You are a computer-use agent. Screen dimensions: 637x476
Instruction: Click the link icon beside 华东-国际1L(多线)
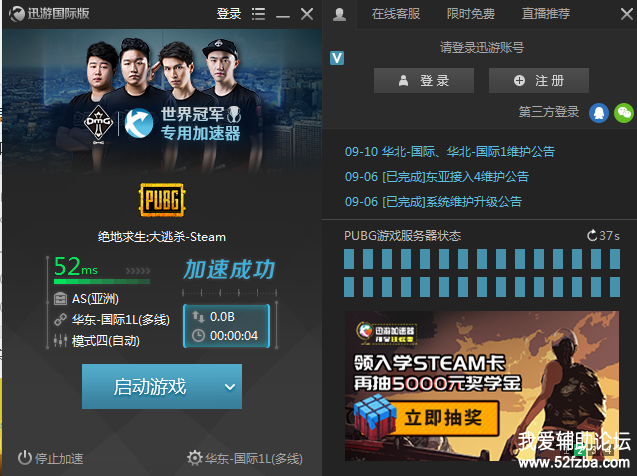click(60, 320)
